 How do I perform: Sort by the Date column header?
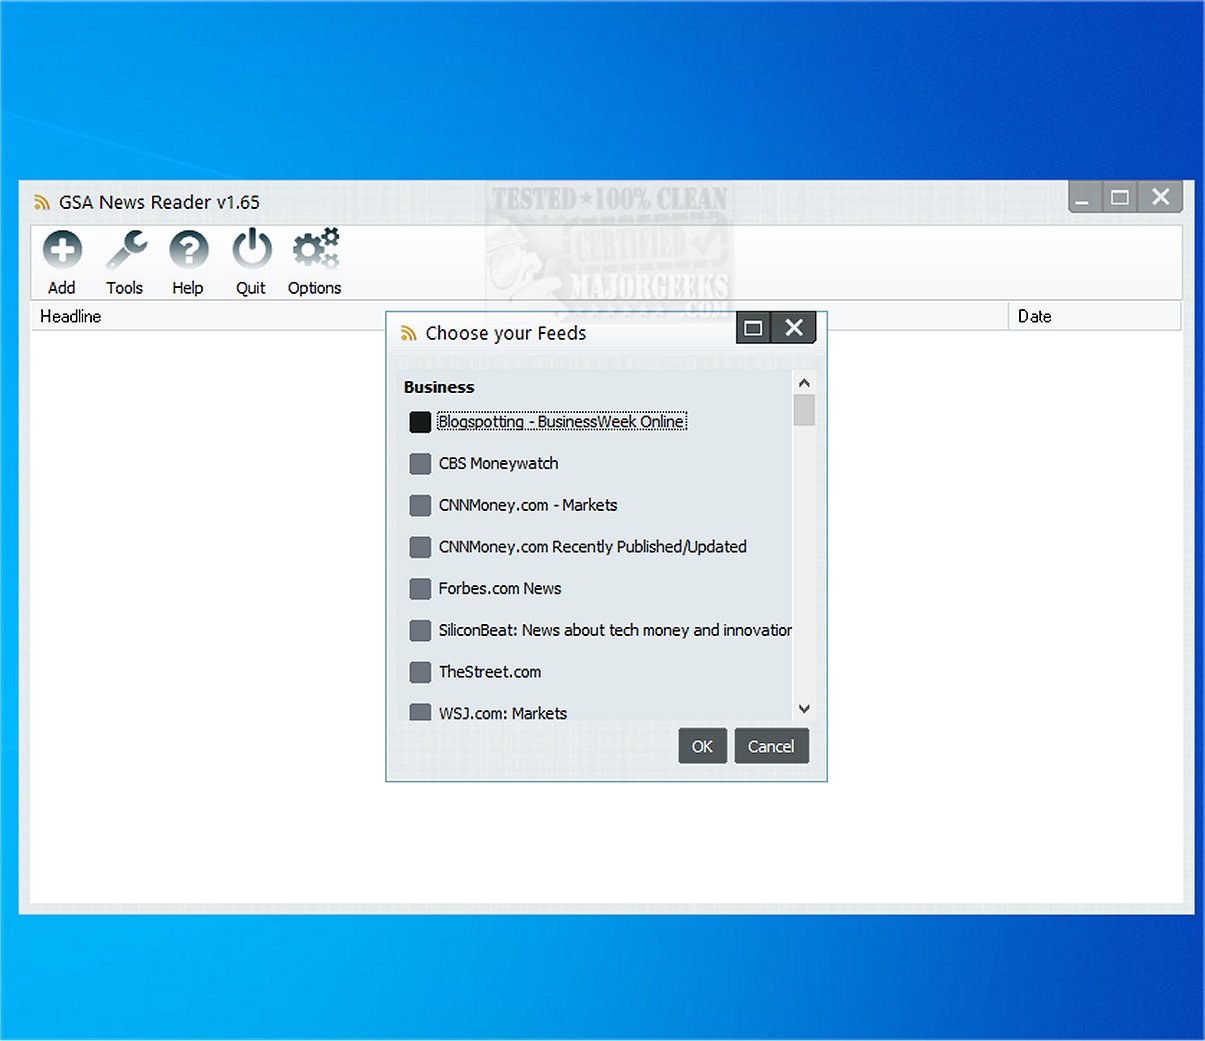tap(1034, 316)
